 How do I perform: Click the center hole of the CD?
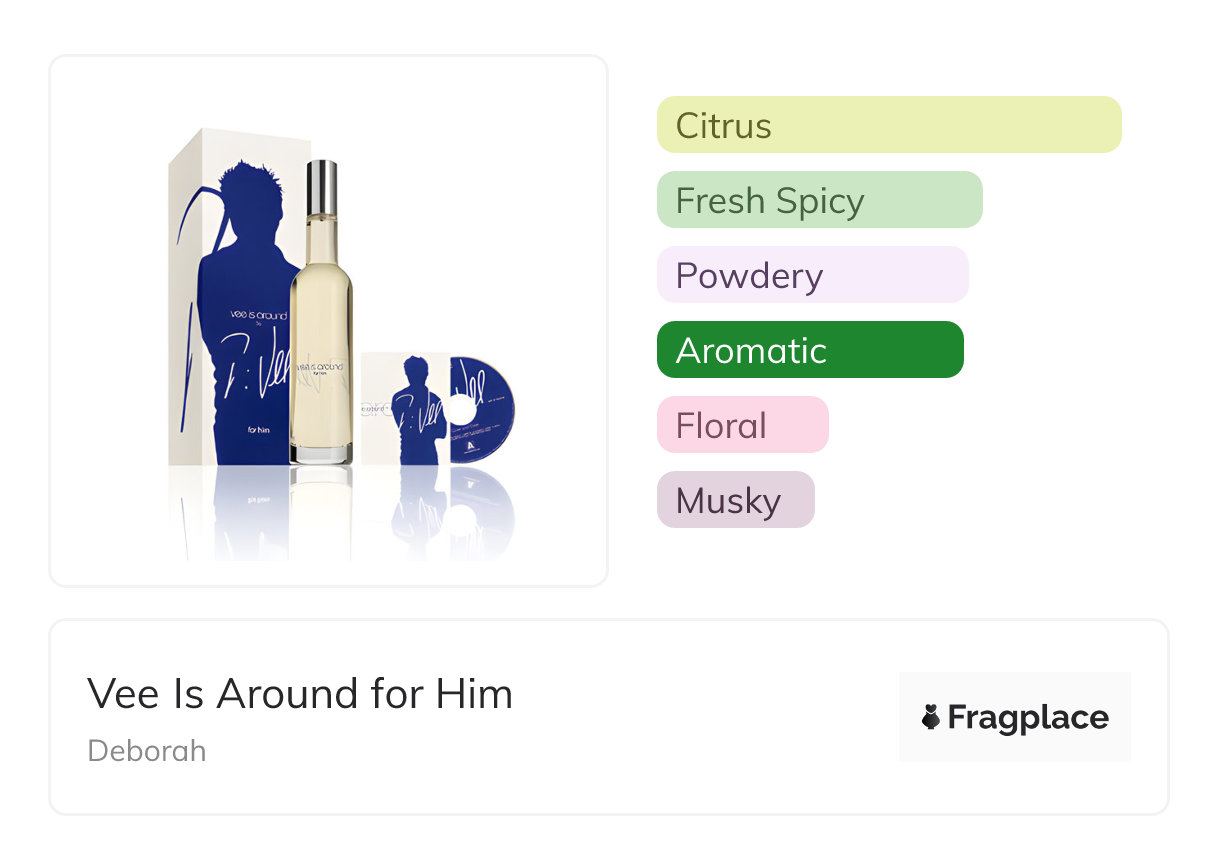click(x=462, y=409)
